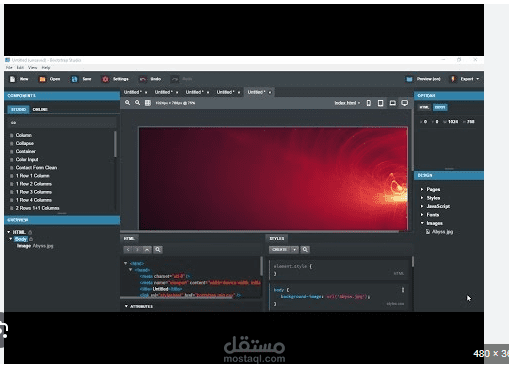Open the Create button dropdown arrow
The width and height of the screenshot is (509, 371).
click(294, 250)
